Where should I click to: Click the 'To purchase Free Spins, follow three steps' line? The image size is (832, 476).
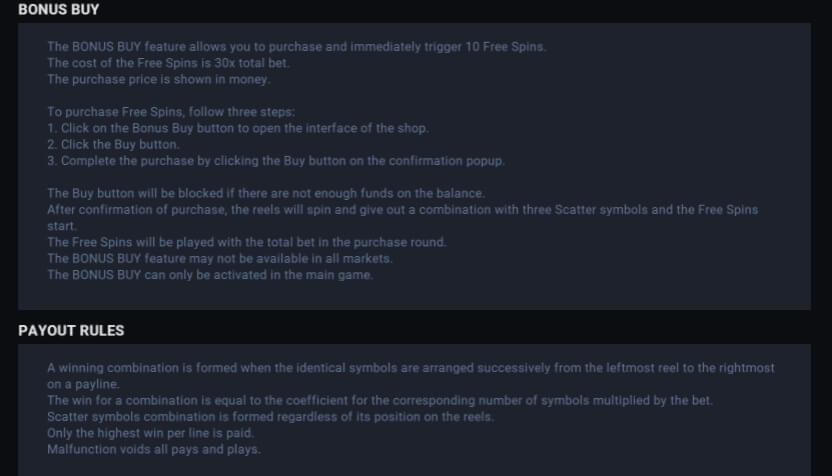coord(171,112)
